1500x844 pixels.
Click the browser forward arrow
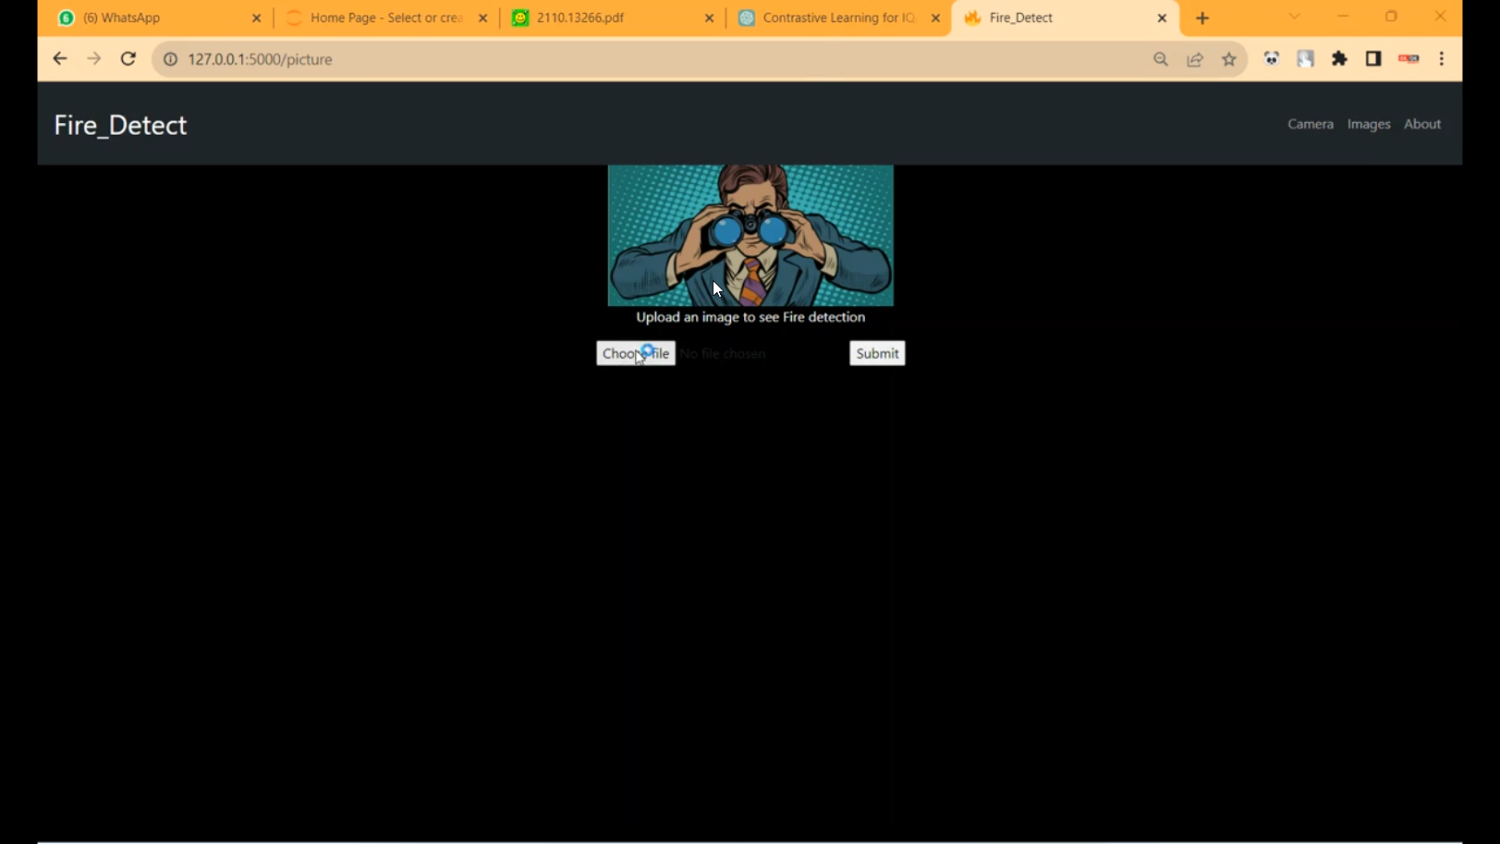(94, 59)
